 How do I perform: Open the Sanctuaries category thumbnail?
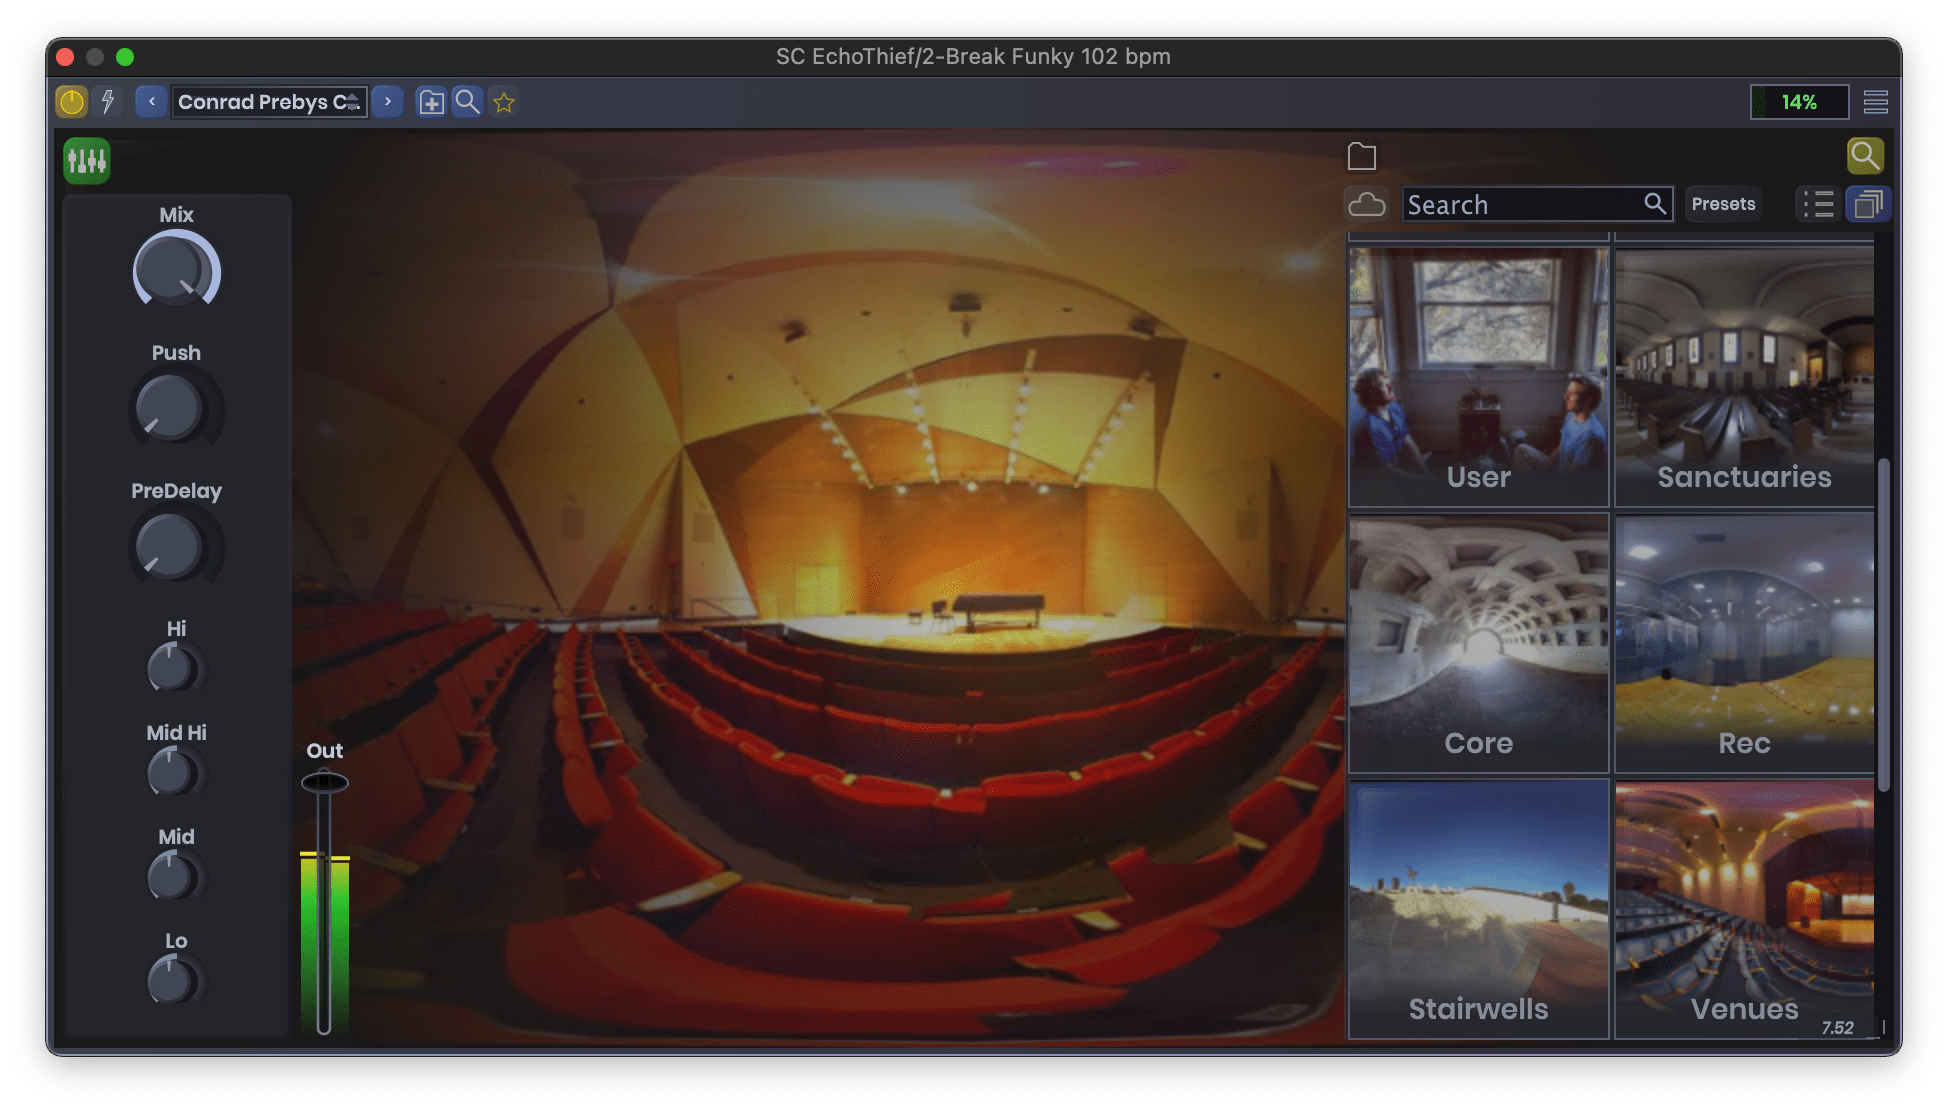(1744, 377)
